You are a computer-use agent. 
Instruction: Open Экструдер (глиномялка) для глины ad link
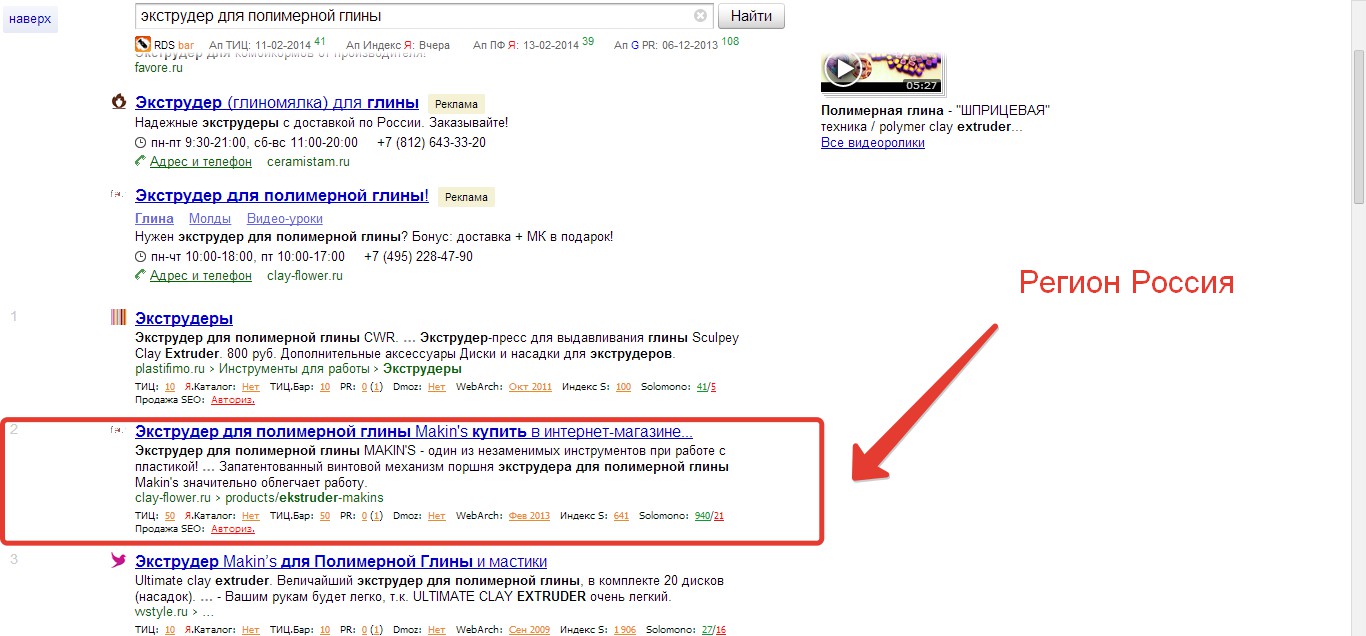(277, 102)
